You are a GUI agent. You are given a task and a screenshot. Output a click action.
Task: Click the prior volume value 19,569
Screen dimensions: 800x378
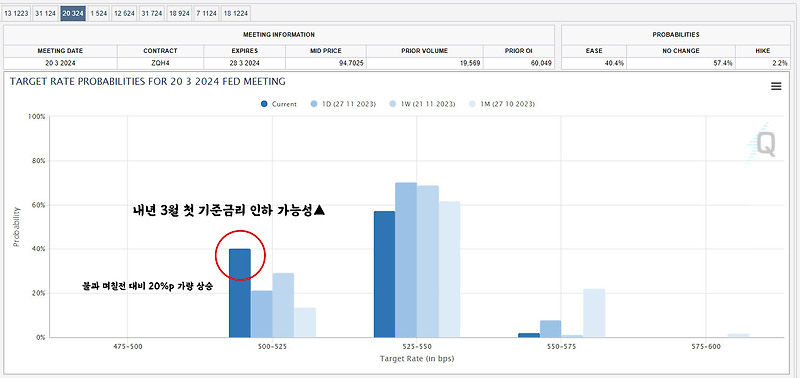[x=470, y=63]
